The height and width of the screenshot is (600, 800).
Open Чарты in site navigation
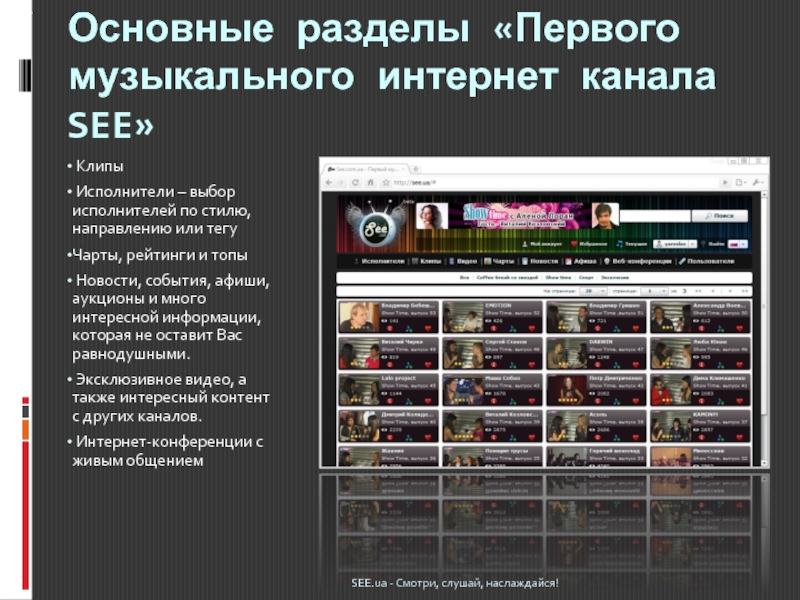499,261
